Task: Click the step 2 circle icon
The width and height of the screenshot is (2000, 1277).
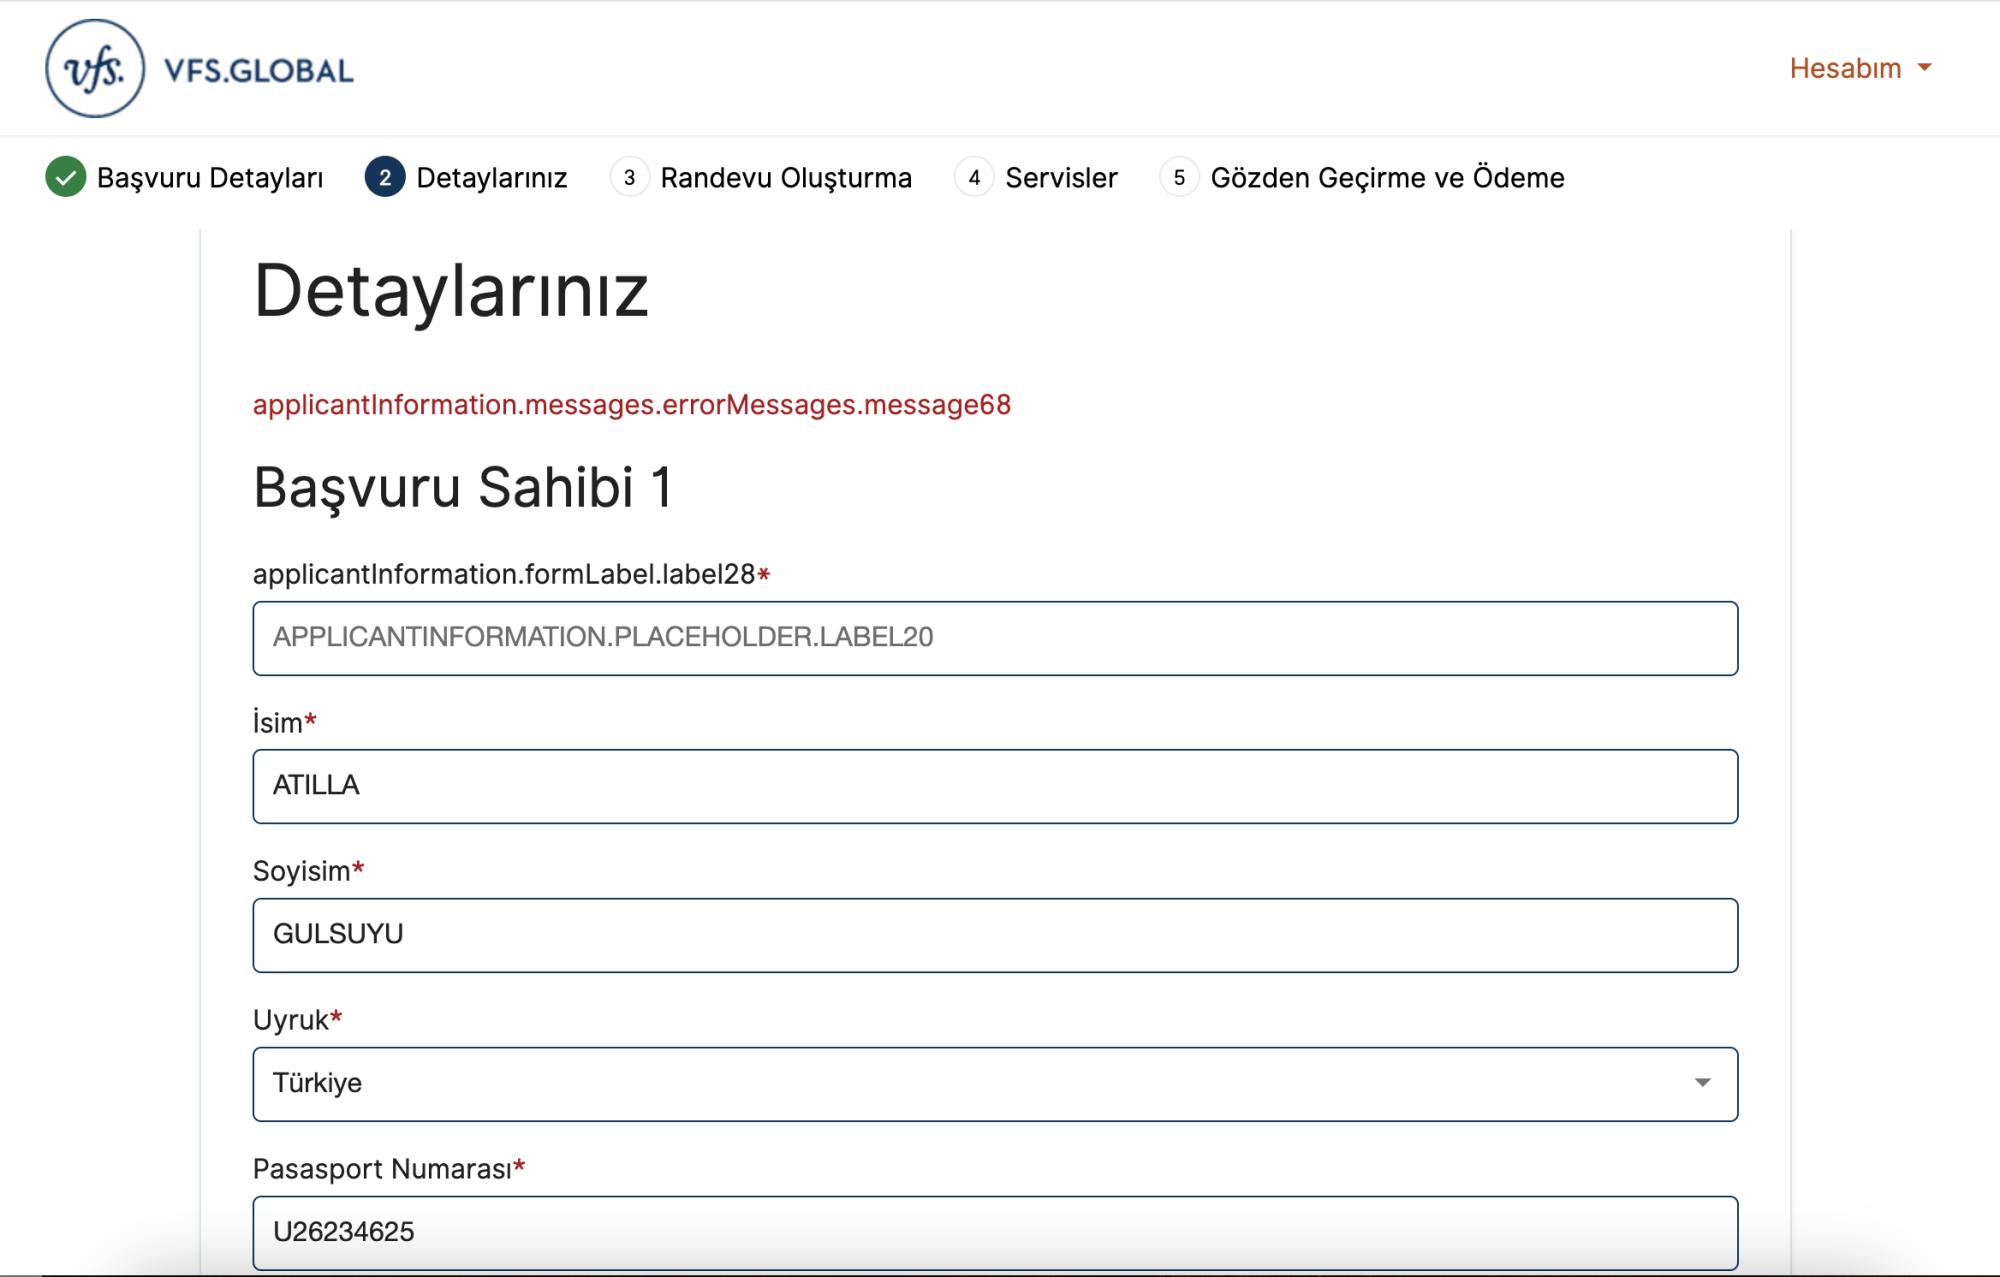Action: point(385,177)
